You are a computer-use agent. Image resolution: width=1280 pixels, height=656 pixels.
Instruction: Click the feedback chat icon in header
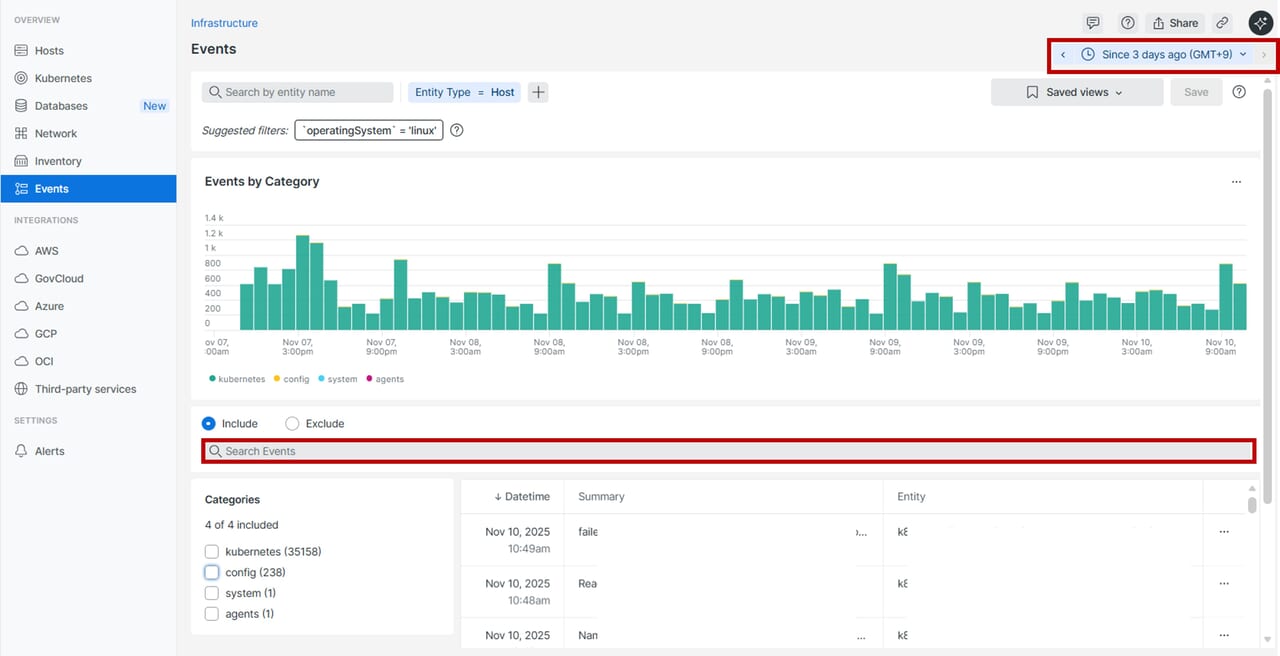(1093, 23)
